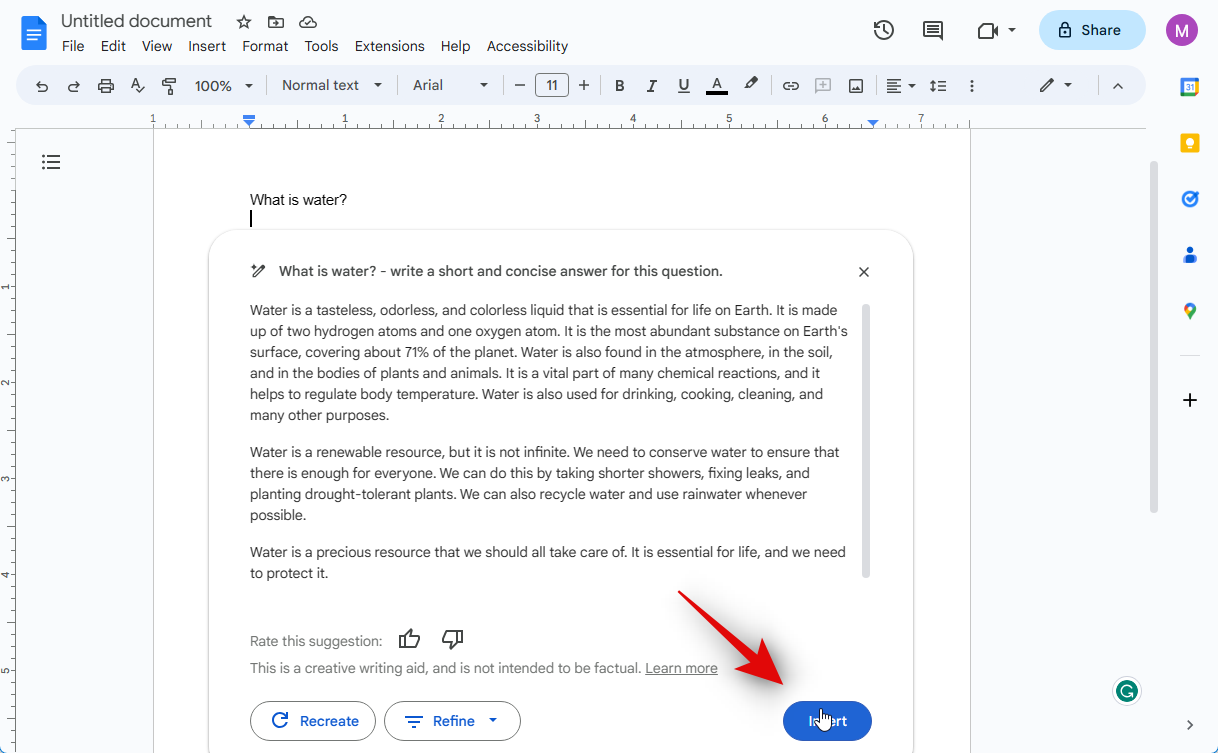Toggle italic formatting
This screenshot has height=753, width=1218.
pyautogui.click(x=651, y=86)
